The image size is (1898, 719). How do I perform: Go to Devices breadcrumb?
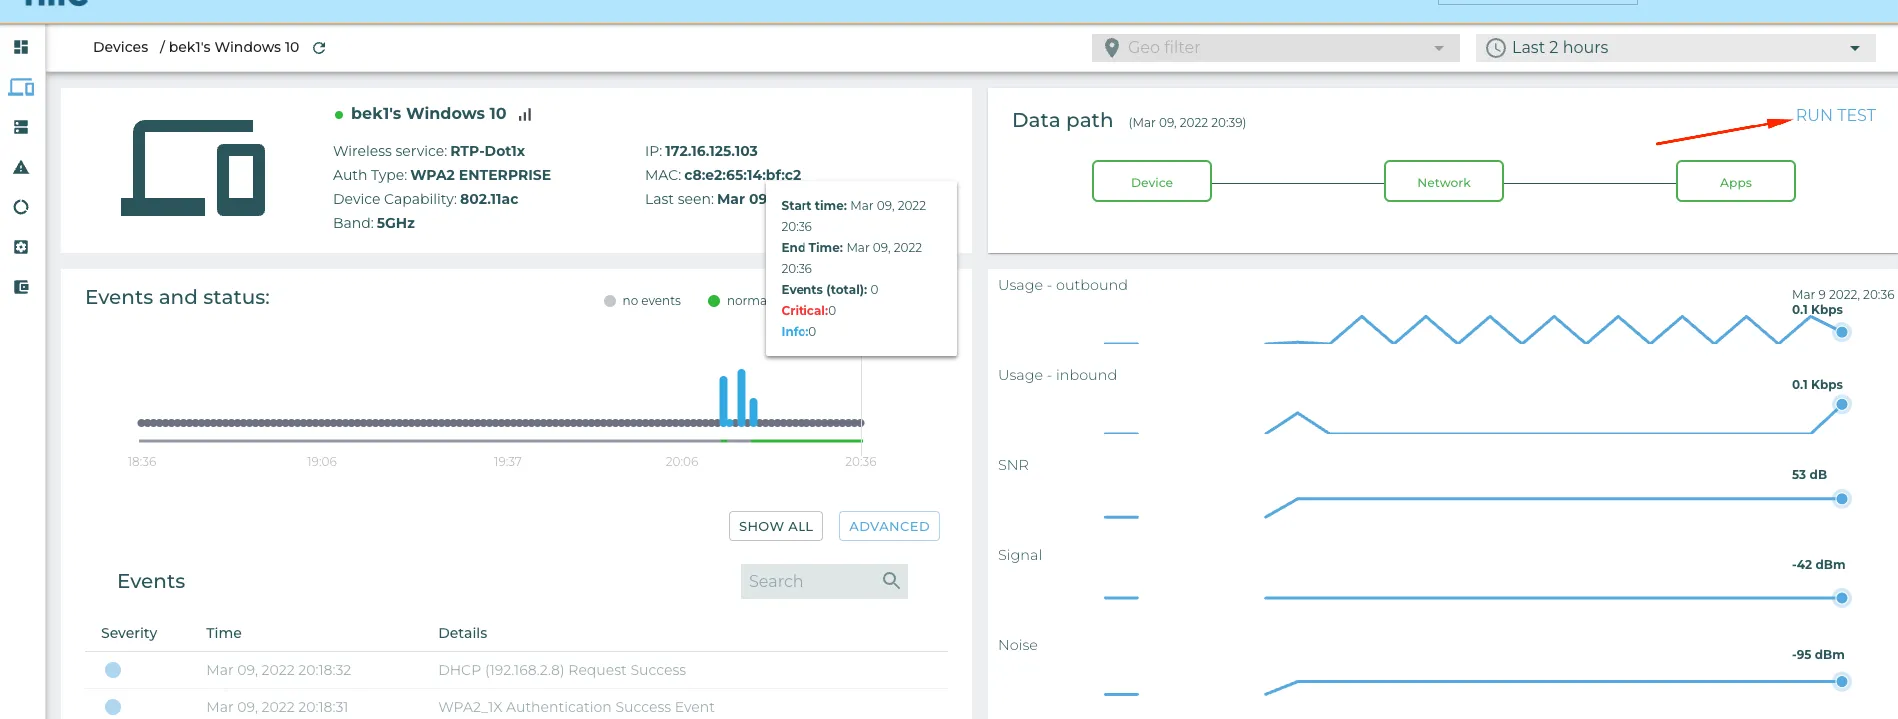pyautogui.click(x=120, y=47)
